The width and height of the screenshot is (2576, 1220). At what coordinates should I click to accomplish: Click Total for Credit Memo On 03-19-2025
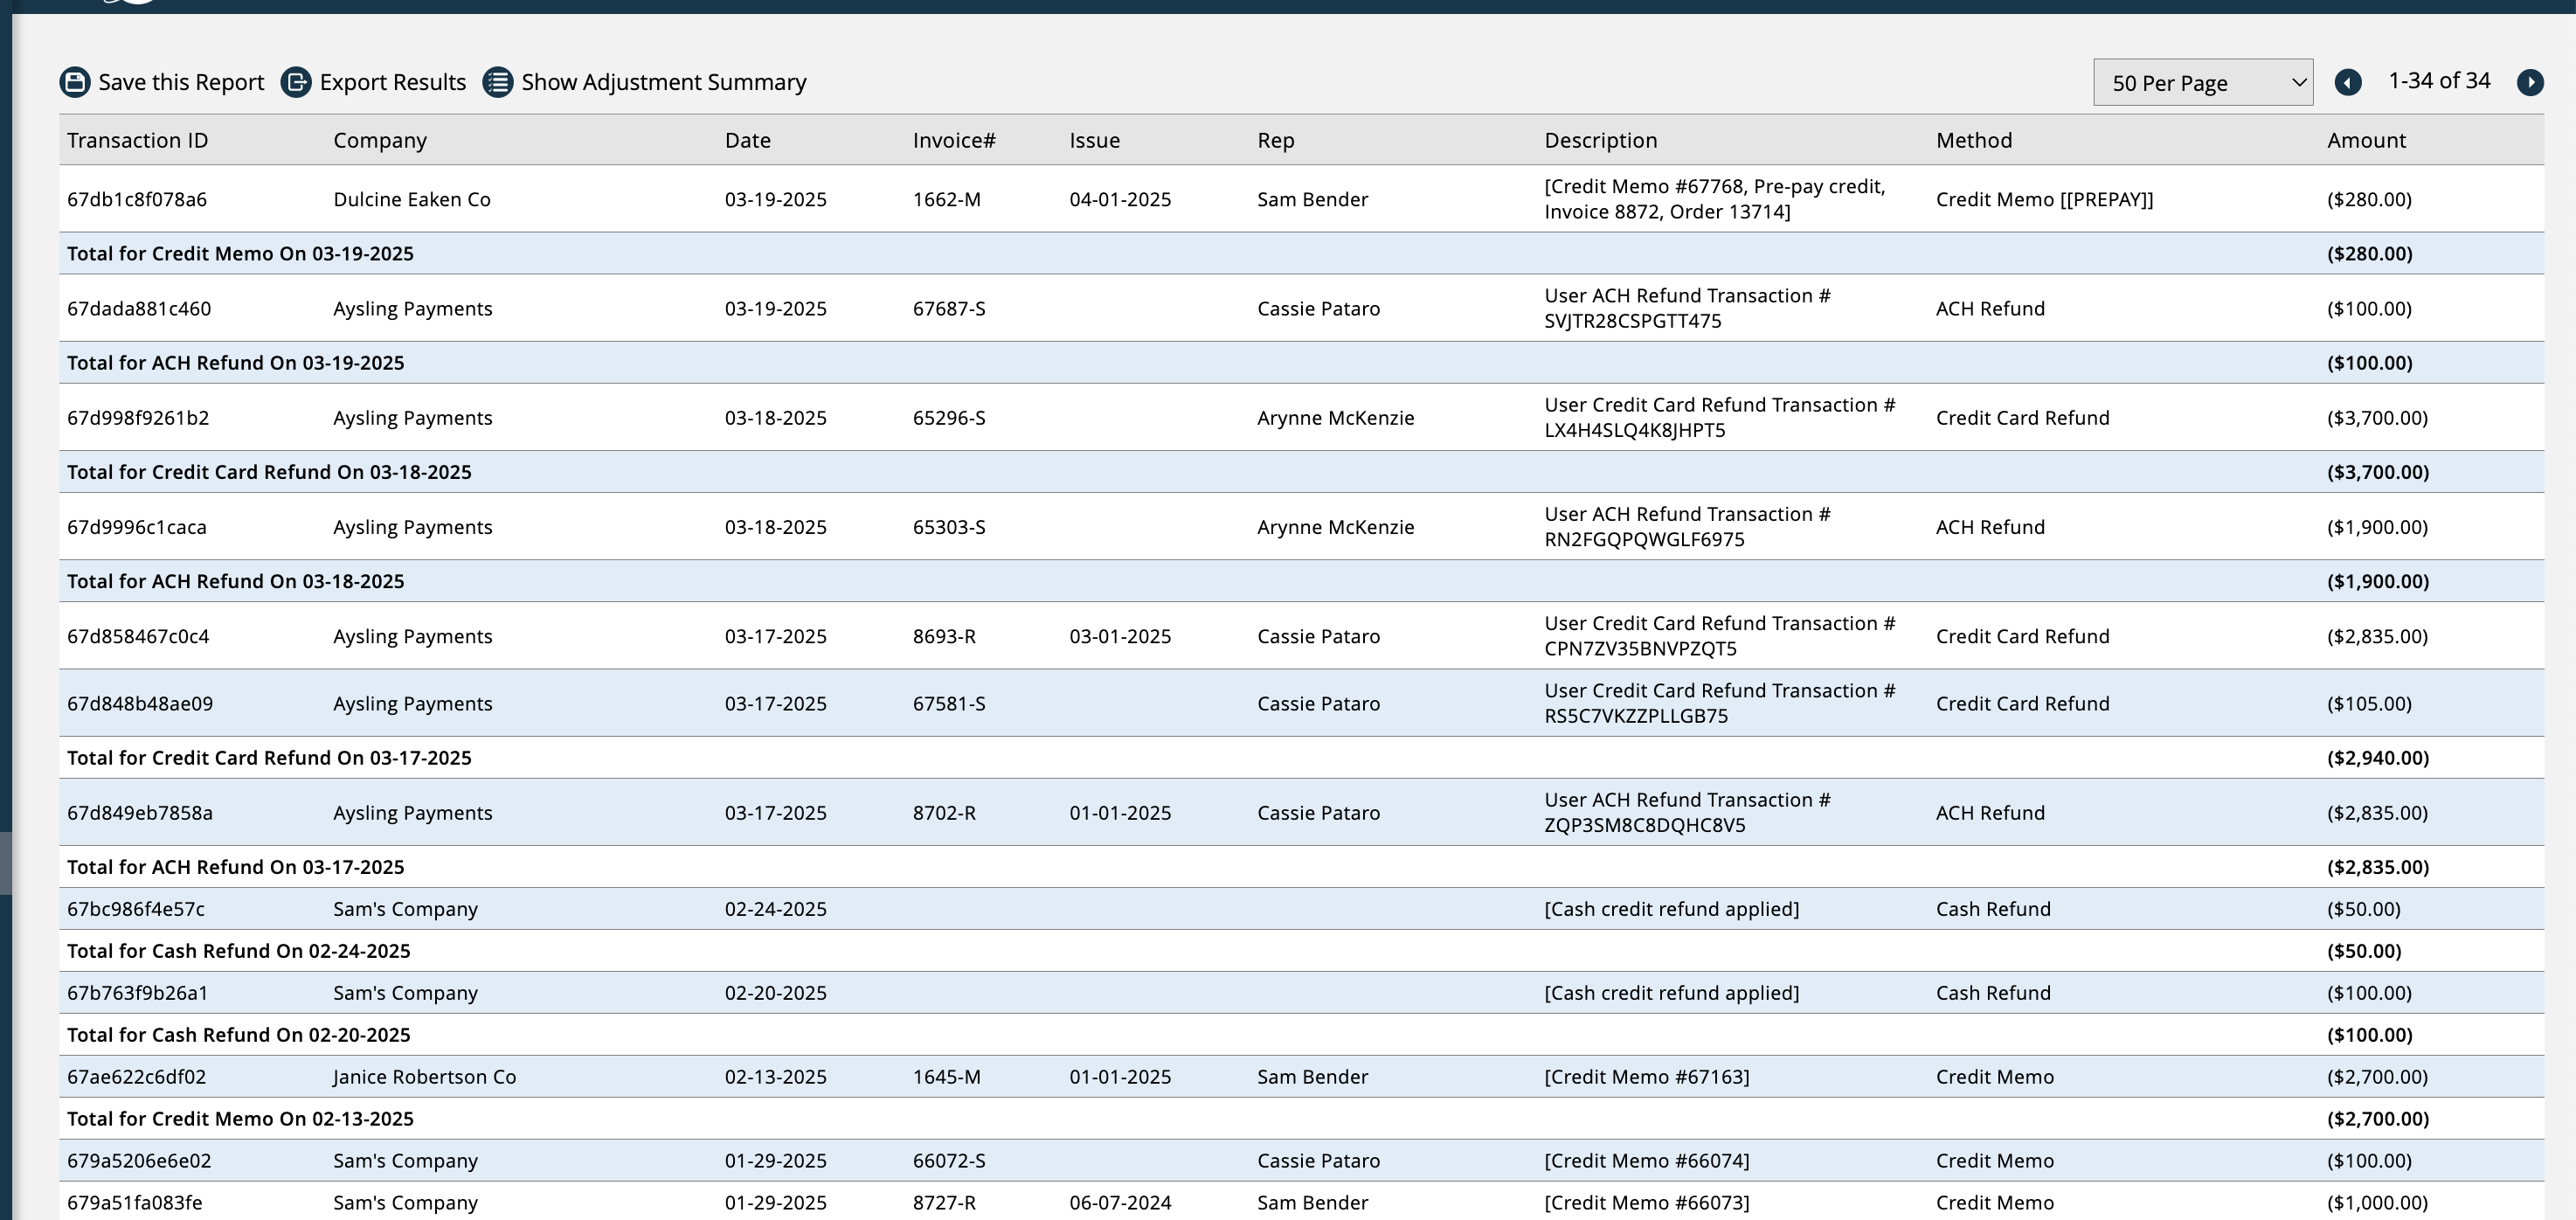pyautogui.click(x=240, y=253)
